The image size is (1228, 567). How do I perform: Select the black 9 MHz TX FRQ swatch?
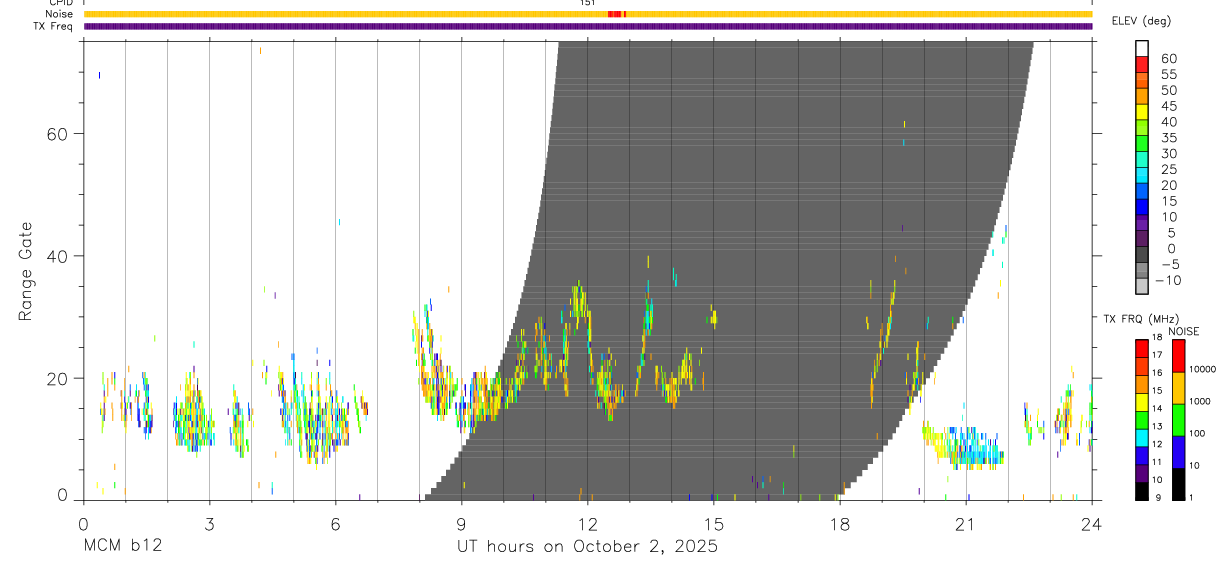(x=1141, y=490)
